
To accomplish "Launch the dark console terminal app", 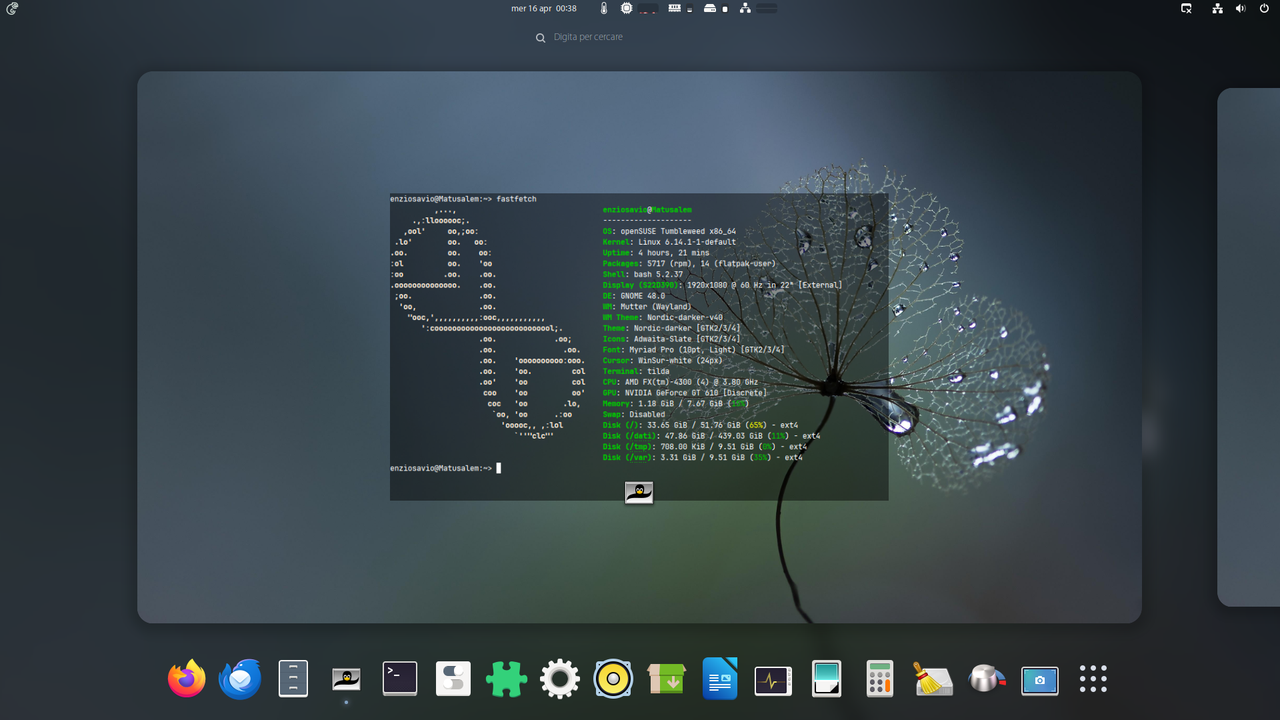I will point(399,678).
